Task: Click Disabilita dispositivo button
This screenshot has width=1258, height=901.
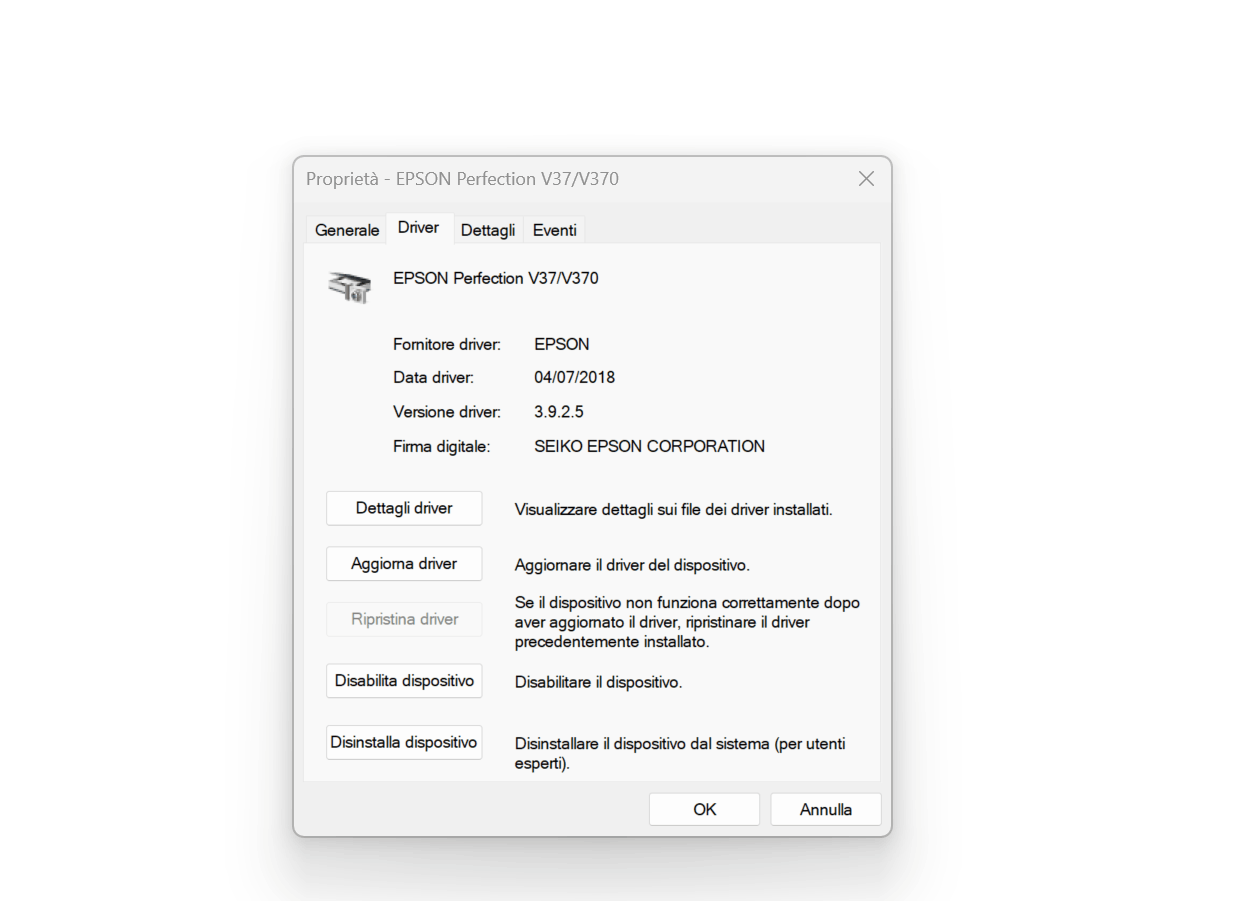Action: (404, 681)
